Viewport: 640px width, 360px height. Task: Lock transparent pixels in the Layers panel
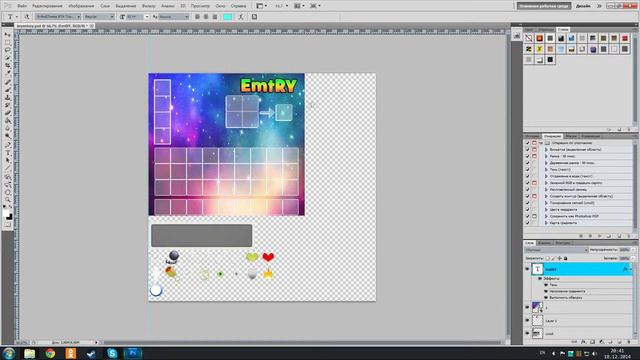(548, 258)
